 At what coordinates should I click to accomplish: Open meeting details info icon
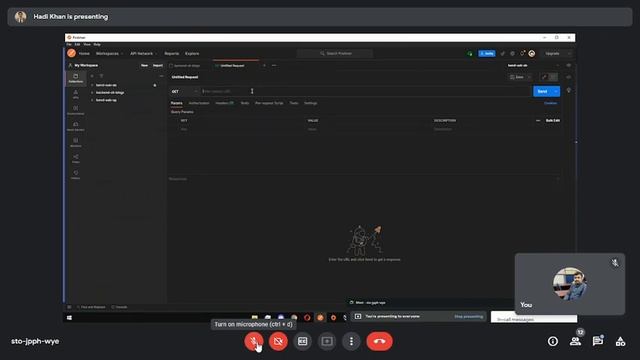pos(553,341)
